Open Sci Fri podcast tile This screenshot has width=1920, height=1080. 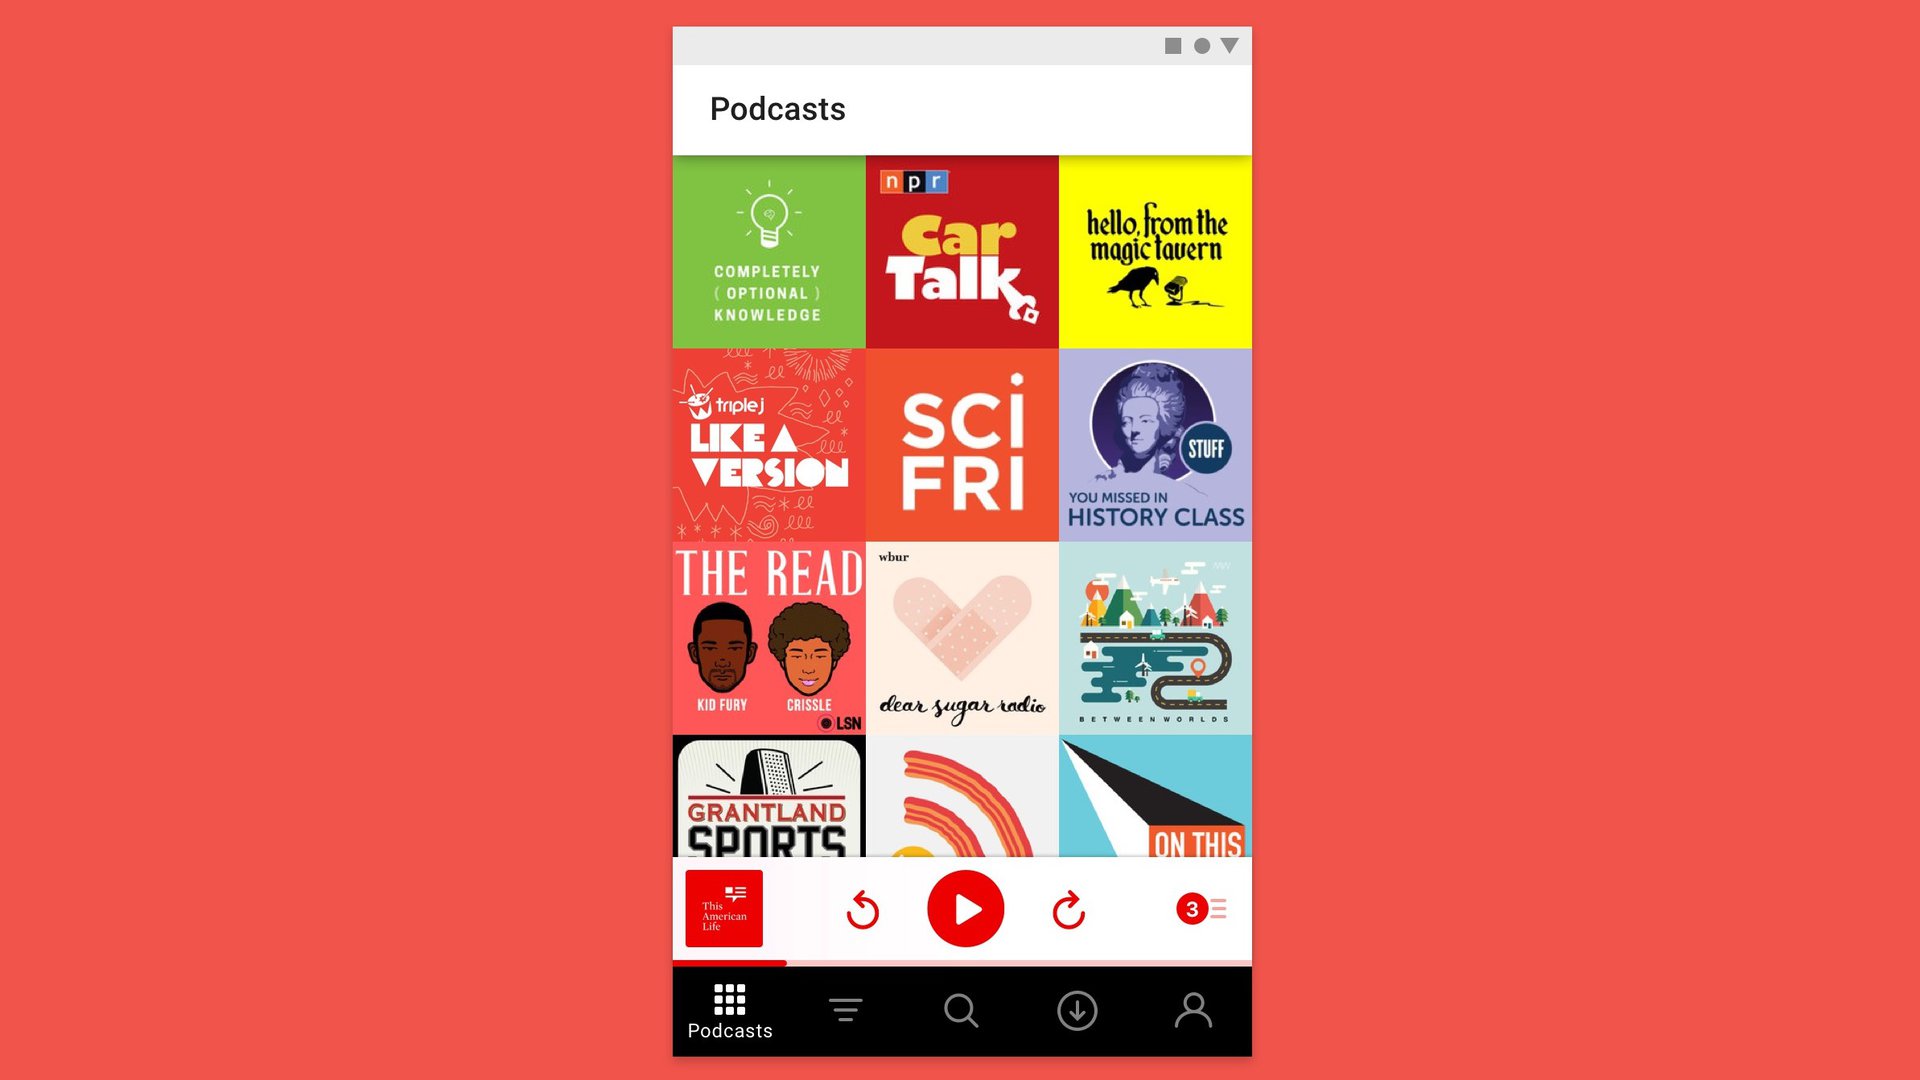pos(961,444)
